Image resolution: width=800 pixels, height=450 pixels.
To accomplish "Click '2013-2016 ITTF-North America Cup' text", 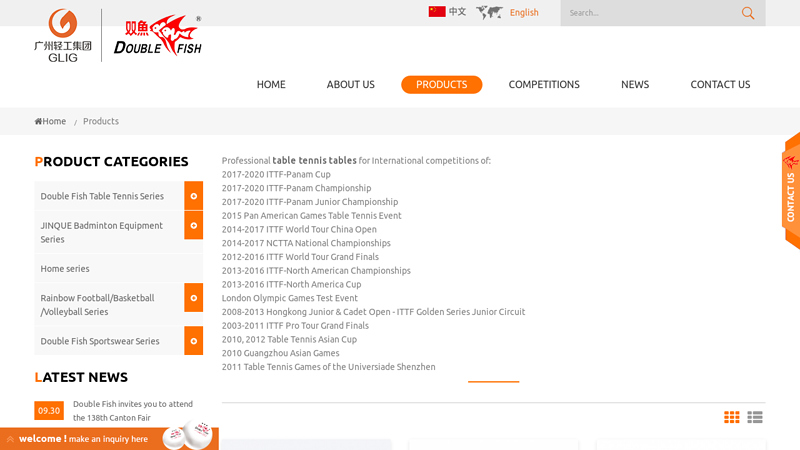I will coord(291,285).
